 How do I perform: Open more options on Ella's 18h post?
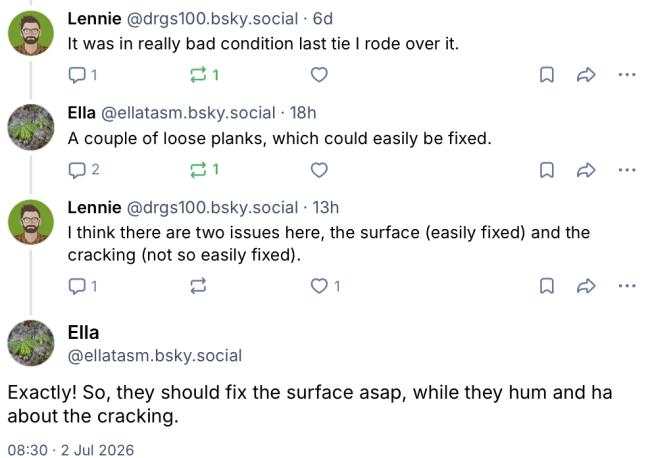coord(627,170)
